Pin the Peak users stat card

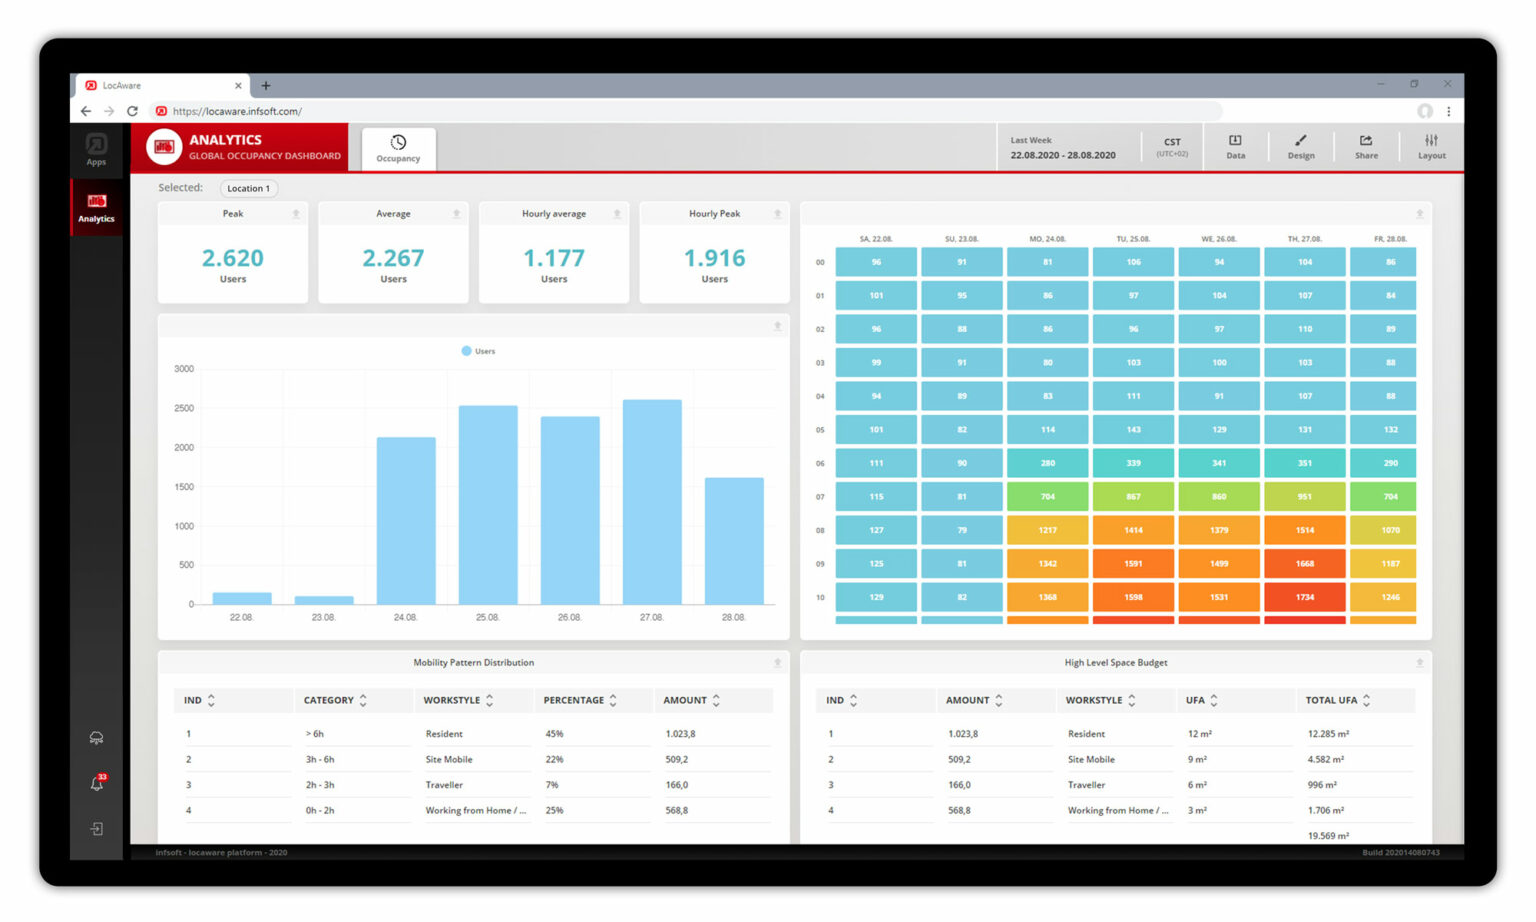click(296, 213)
